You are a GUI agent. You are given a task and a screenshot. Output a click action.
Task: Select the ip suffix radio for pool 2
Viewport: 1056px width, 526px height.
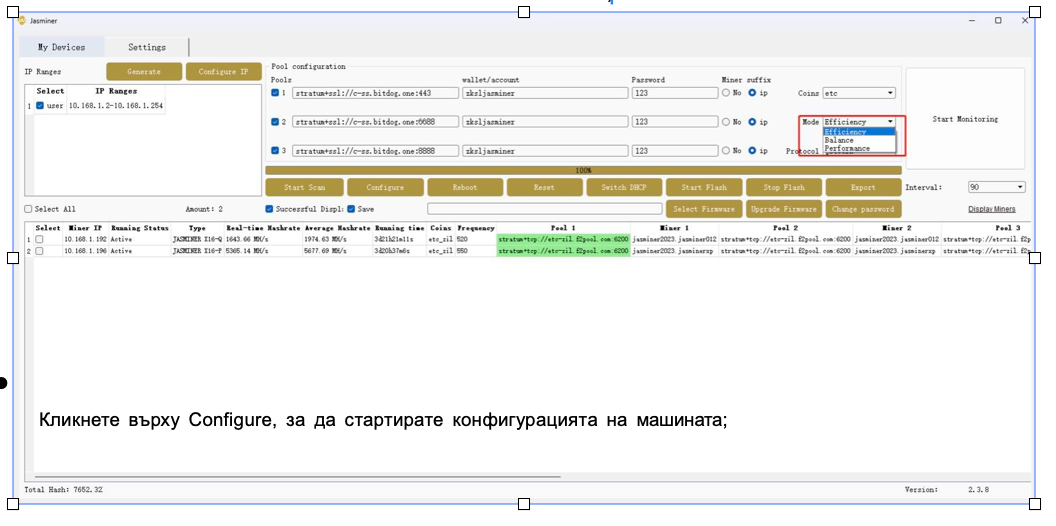[752, 122]
